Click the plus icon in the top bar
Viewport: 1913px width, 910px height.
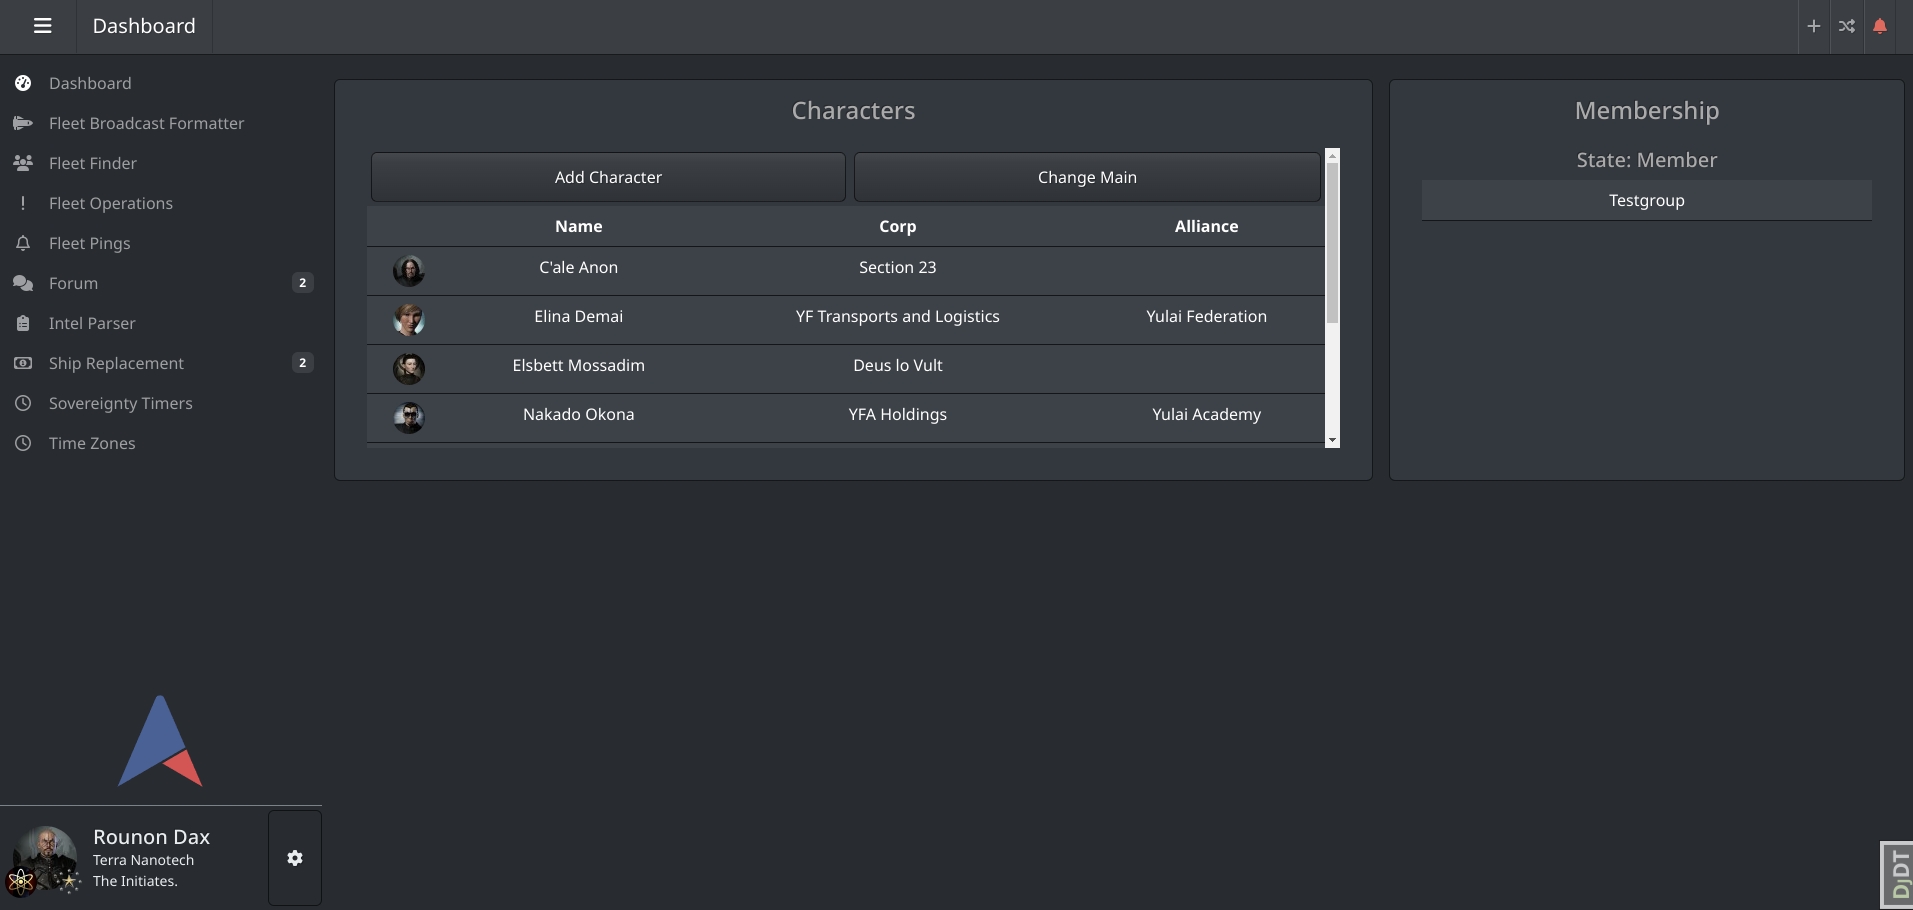(1813, 26)
